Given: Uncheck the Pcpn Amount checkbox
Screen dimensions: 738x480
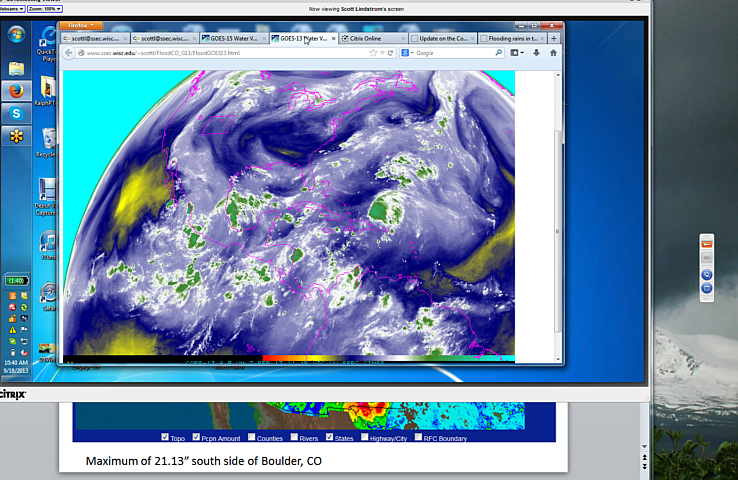Looking at the screenshot, I should coord(196,437).
